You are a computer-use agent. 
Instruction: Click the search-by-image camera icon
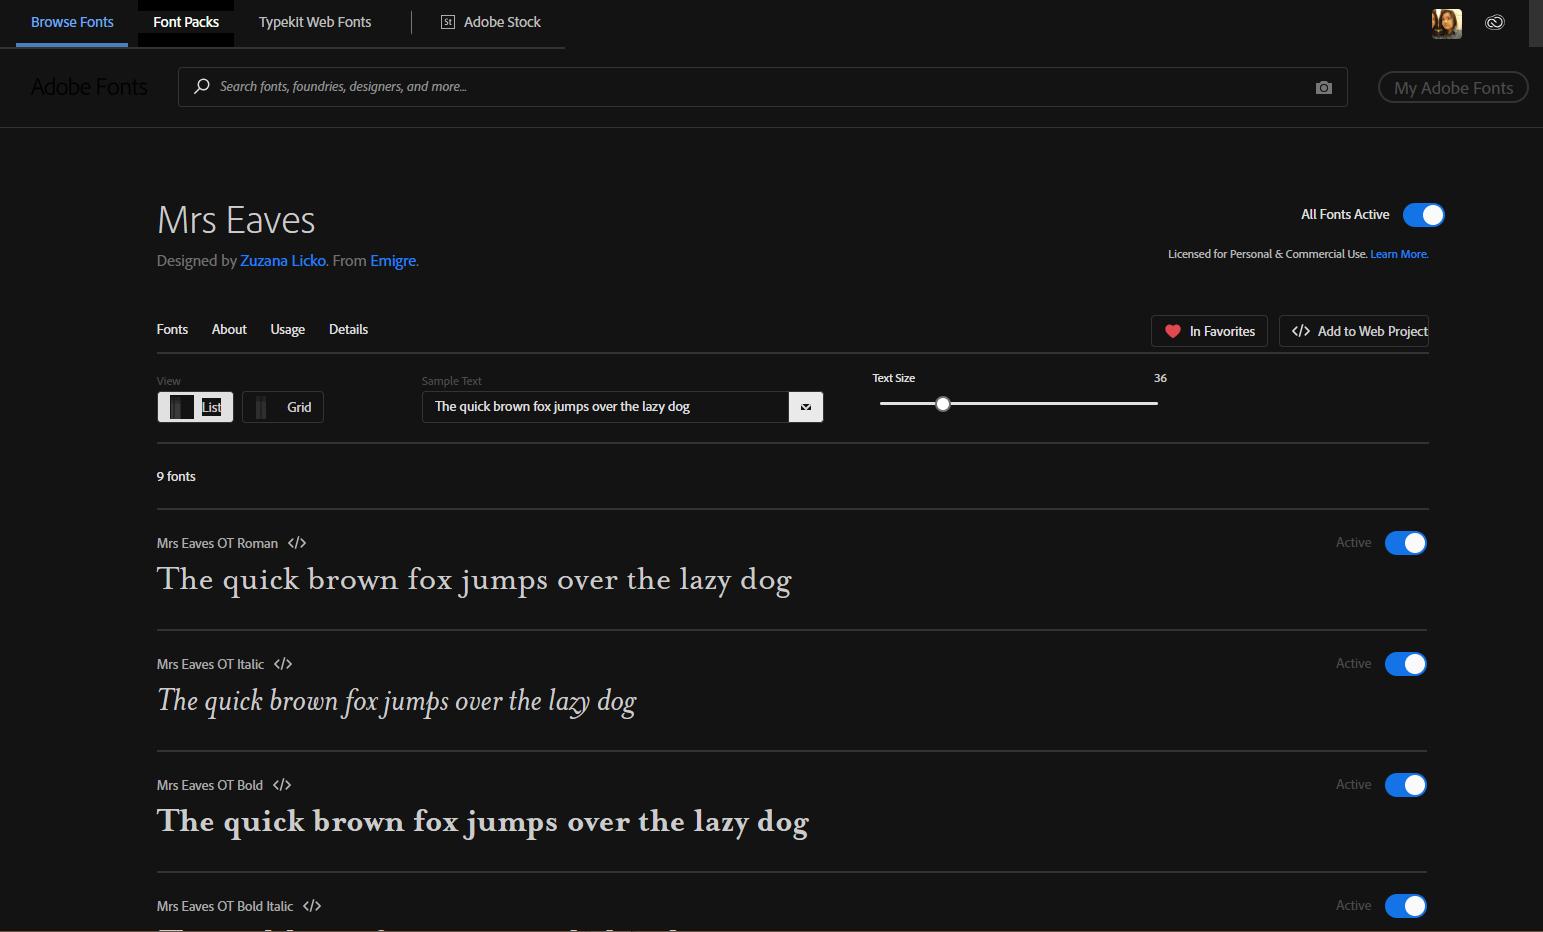[1324, 87]
